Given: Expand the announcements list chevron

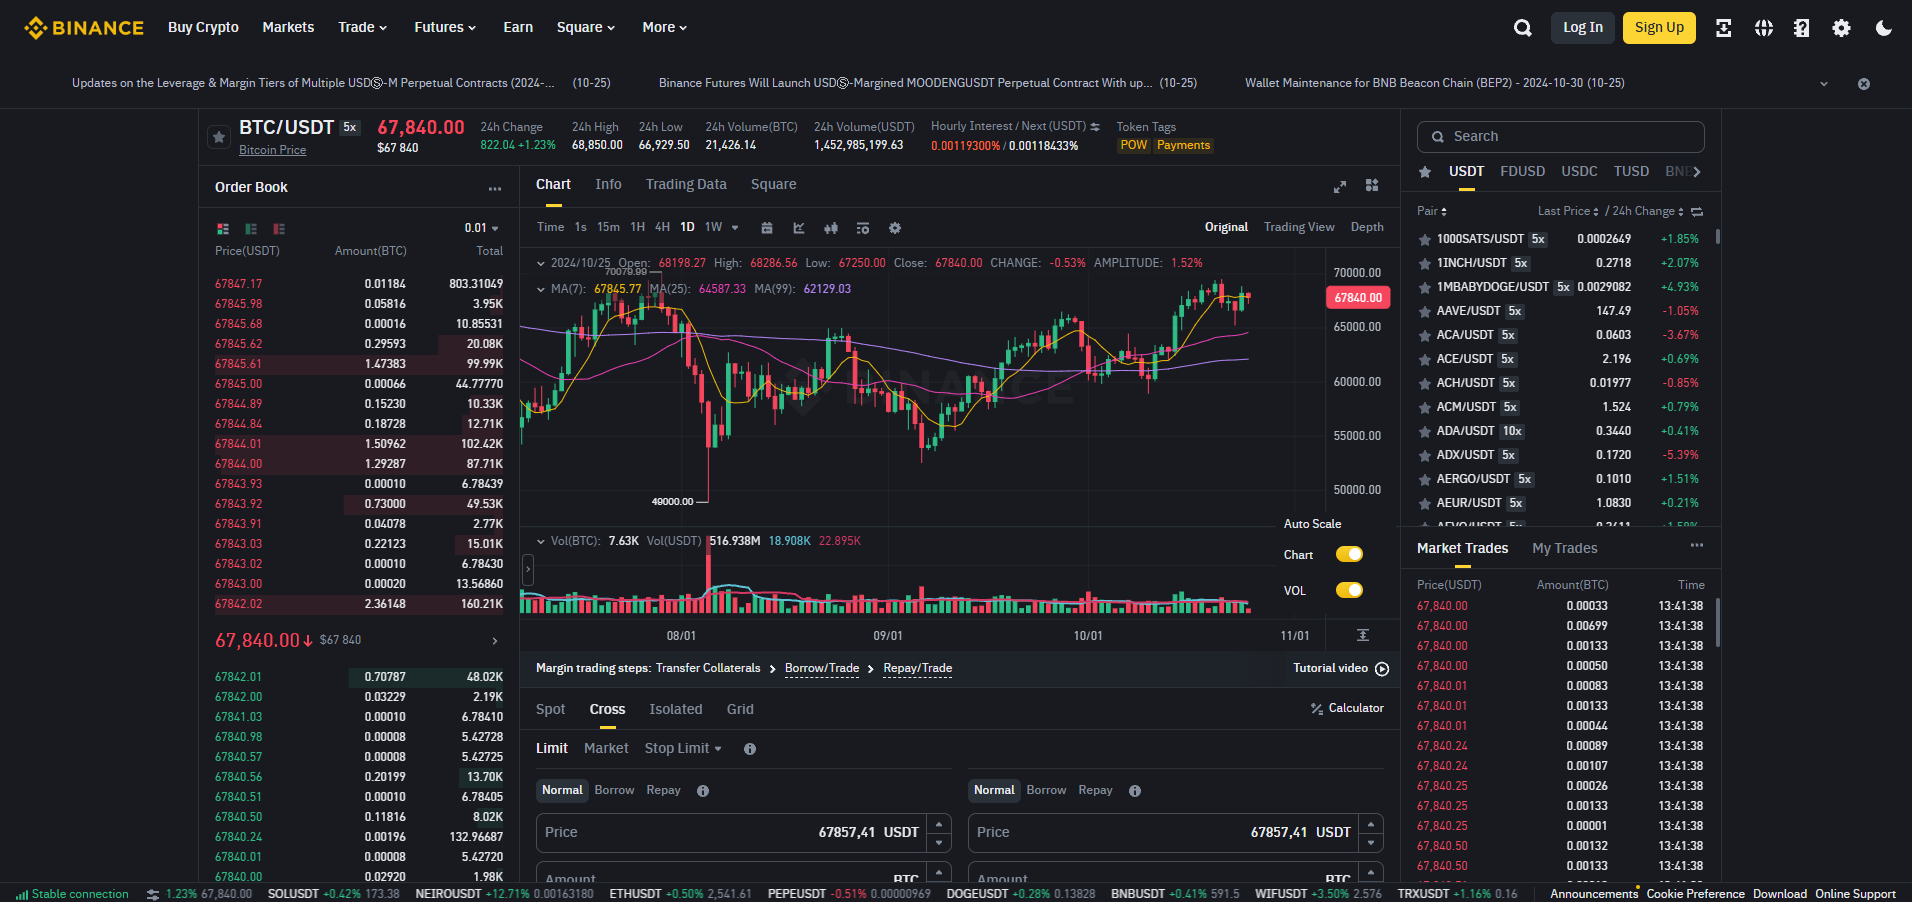Looking at the screenshot, I should pos(1824,84).
